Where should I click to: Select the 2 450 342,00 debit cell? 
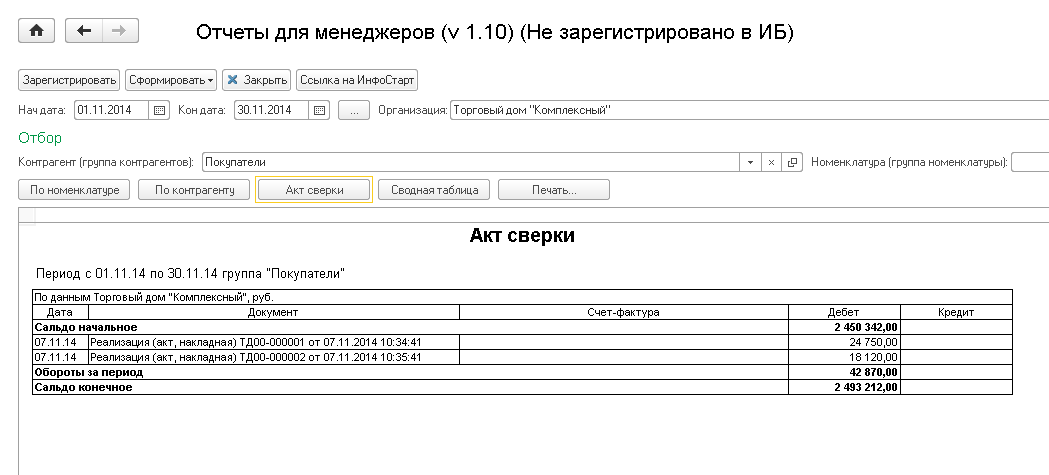tap(844, 327)
